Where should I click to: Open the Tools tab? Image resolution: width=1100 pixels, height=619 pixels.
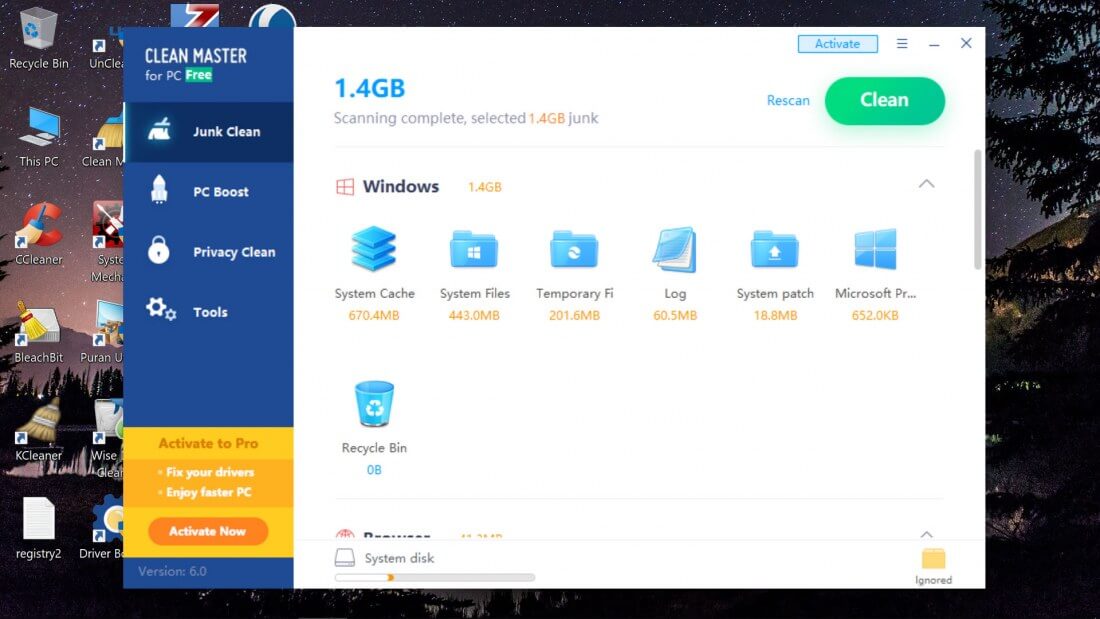click(208, 312)
